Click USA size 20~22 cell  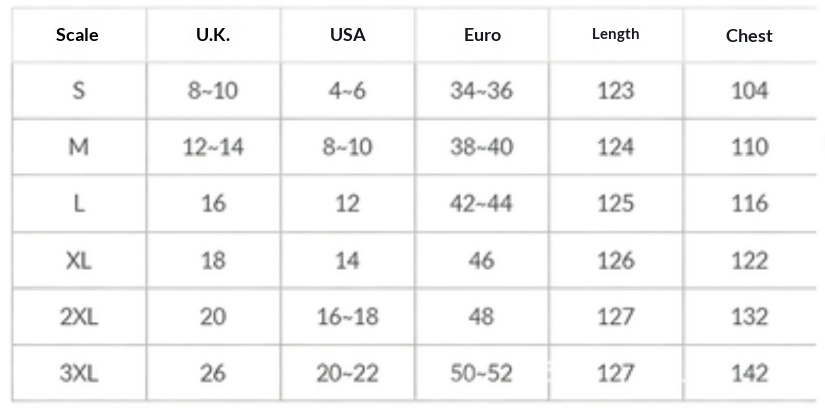(347, 373)
